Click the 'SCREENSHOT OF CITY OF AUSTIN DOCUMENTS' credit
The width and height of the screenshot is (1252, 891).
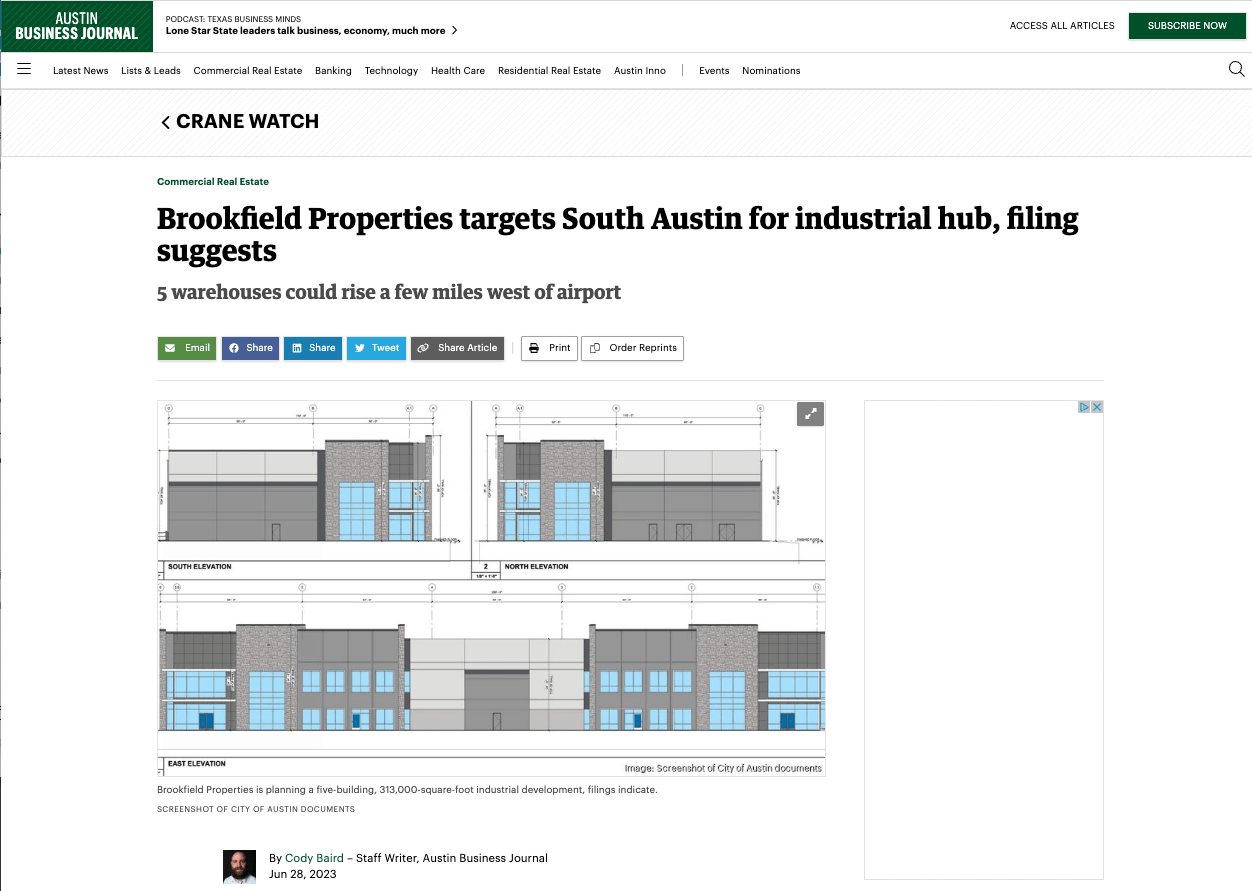(256, 809)
